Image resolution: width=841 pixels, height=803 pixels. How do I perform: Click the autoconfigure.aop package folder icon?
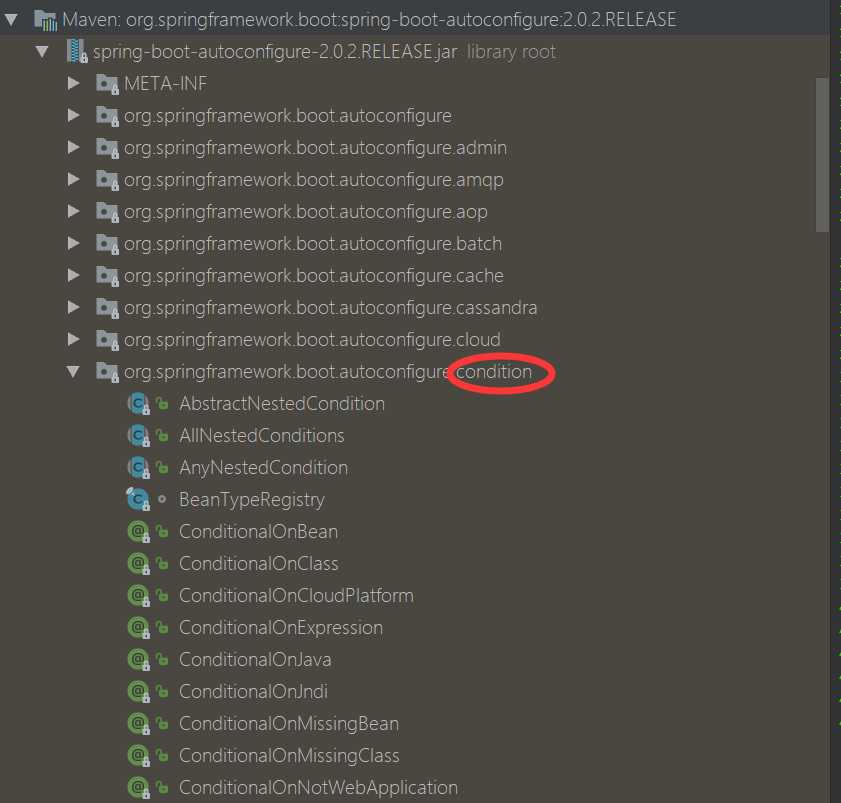point(107,212)
